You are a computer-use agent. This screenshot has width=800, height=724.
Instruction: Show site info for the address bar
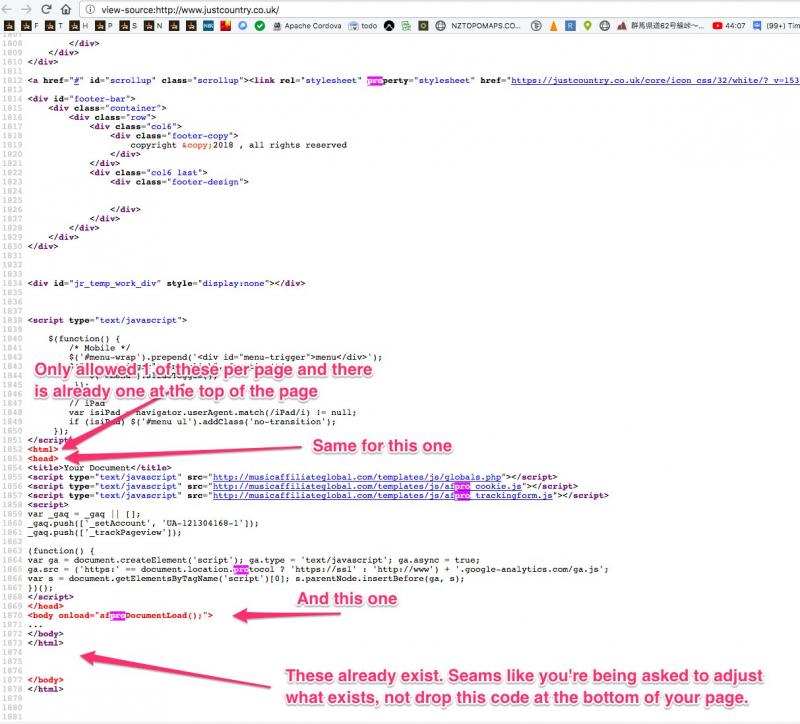click(x=90, y=10)
